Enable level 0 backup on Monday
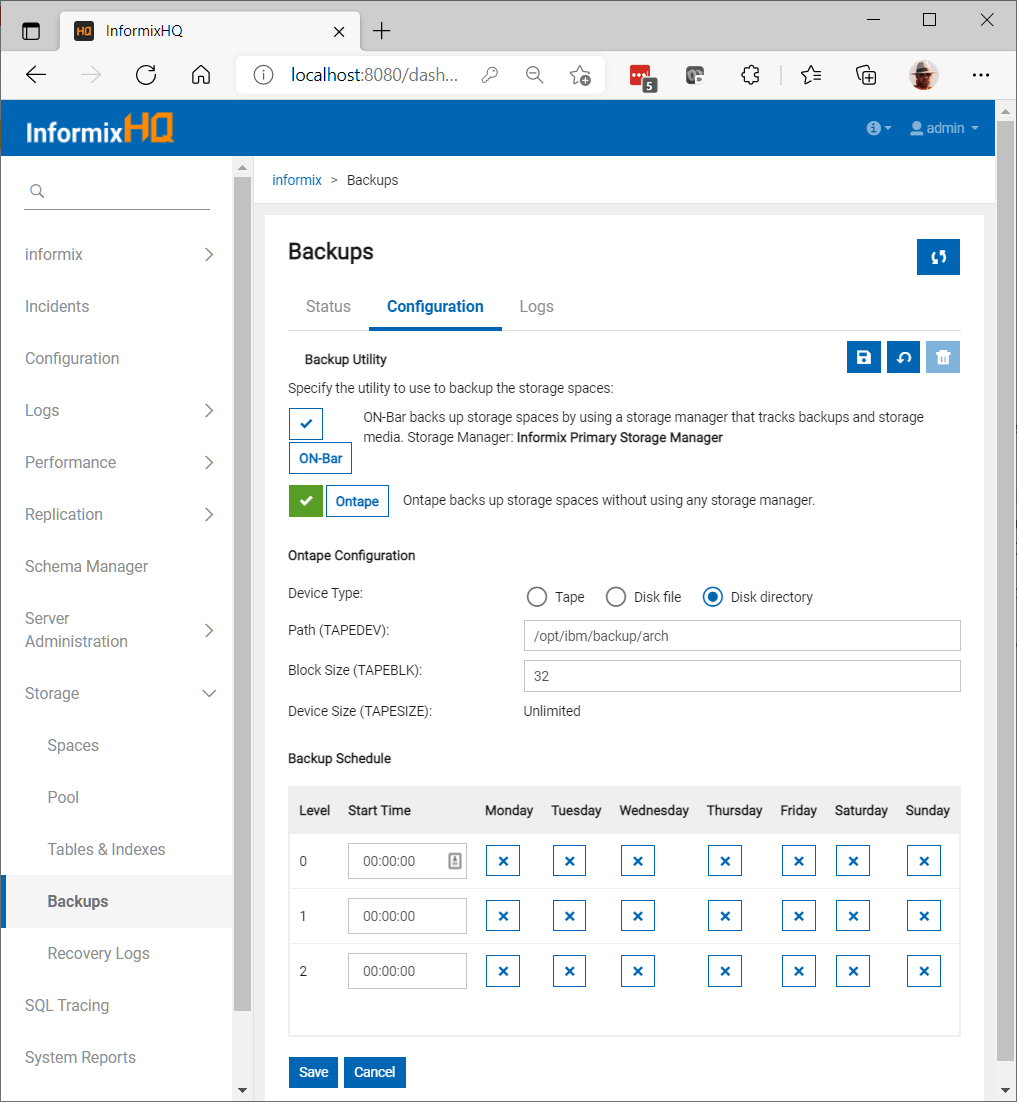The image size is (1017, 1102). coord(503,861)
